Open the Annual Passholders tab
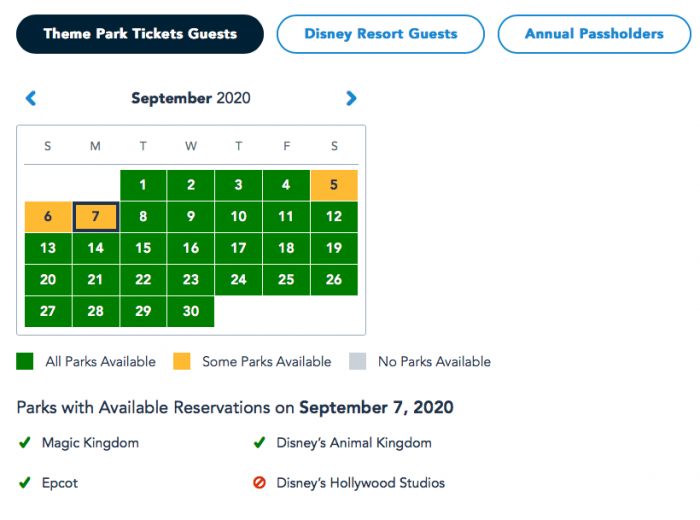The width and height of the screenshot is (700, 520). 594,34
